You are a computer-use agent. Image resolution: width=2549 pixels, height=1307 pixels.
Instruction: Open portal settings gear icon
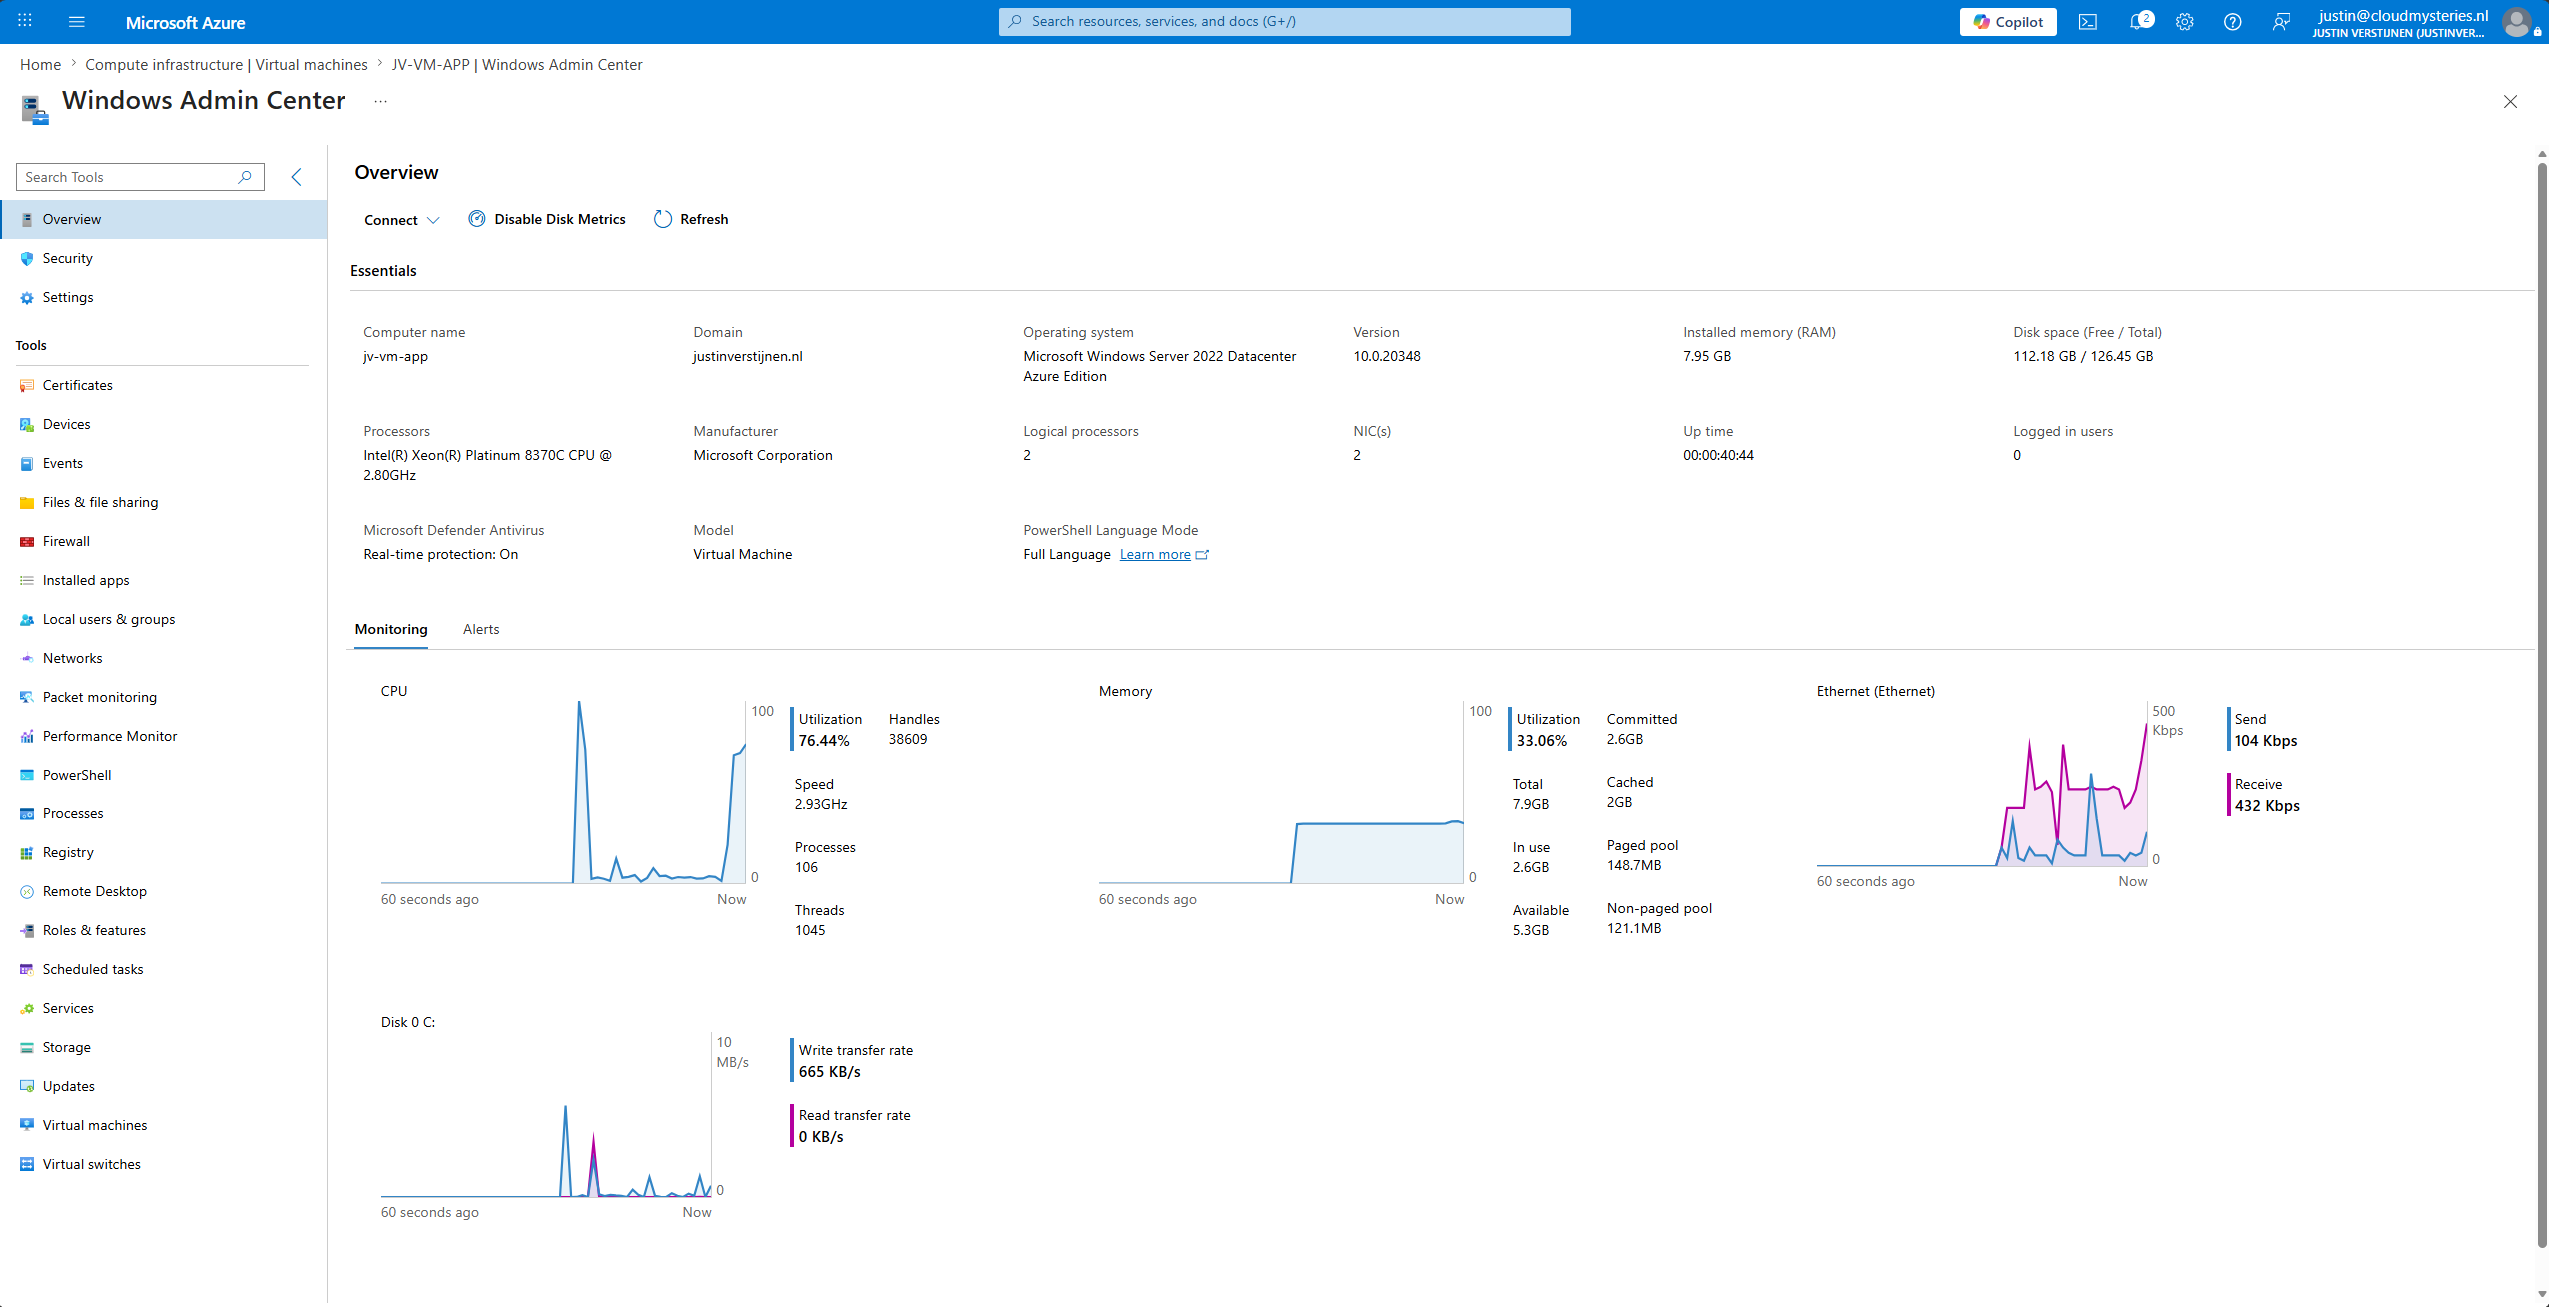pos(2185,22)
